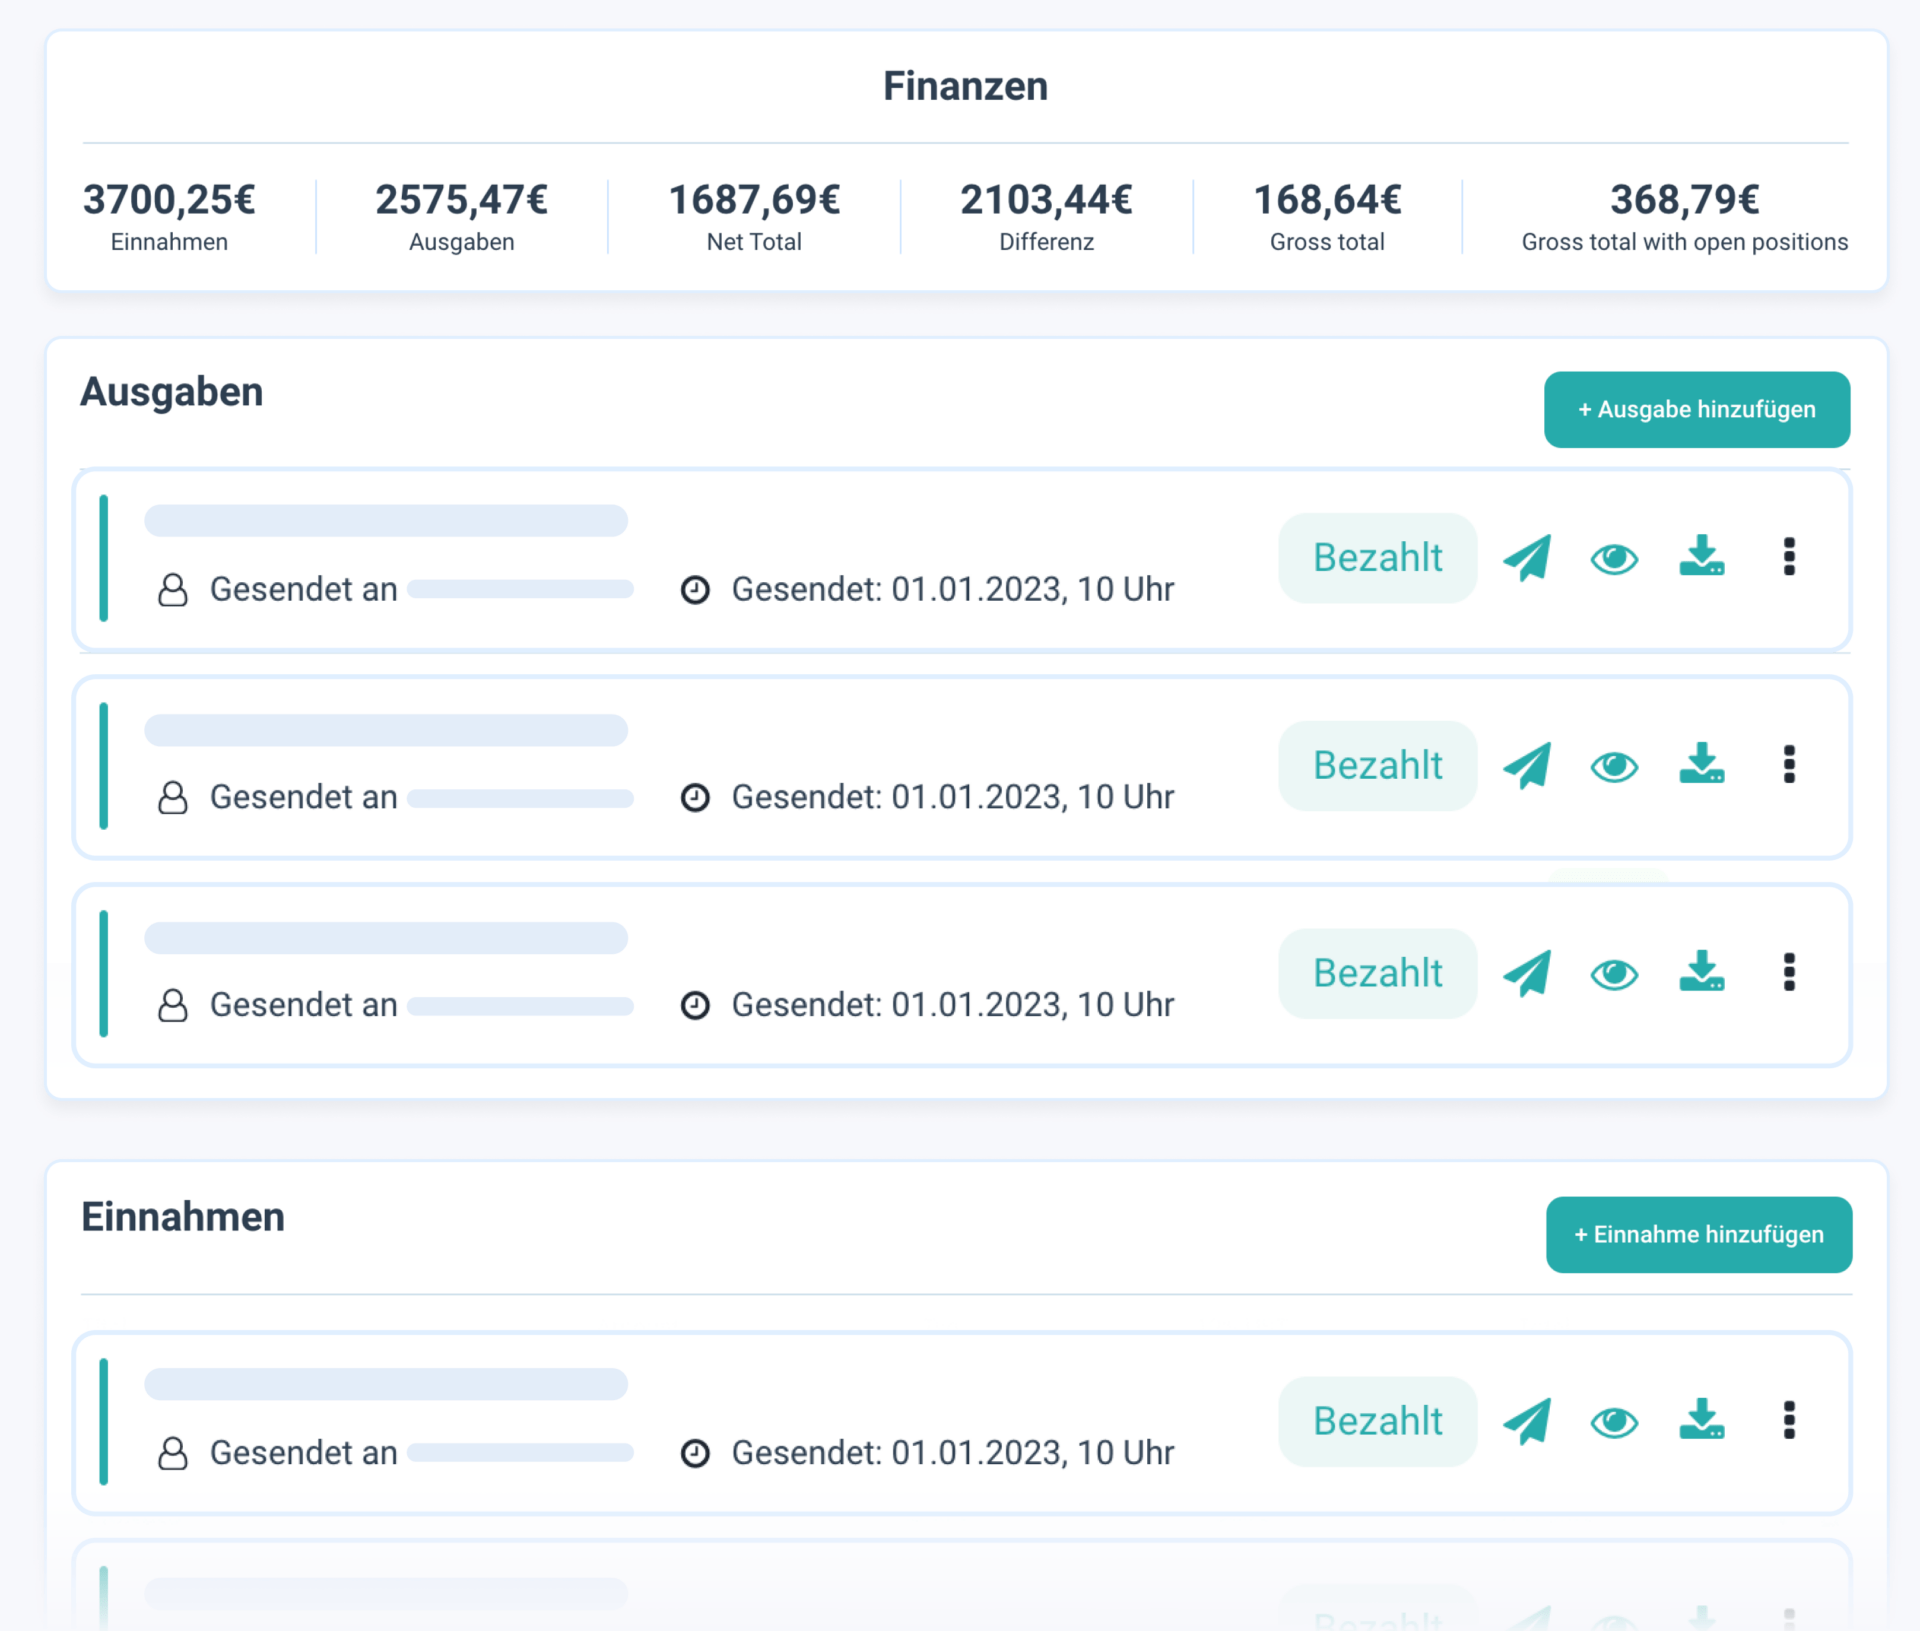Send the first Ausgaben entry via paper plane icon
The width and height of the screenshot is (1920, 1631).
(x=1527, y=558)
